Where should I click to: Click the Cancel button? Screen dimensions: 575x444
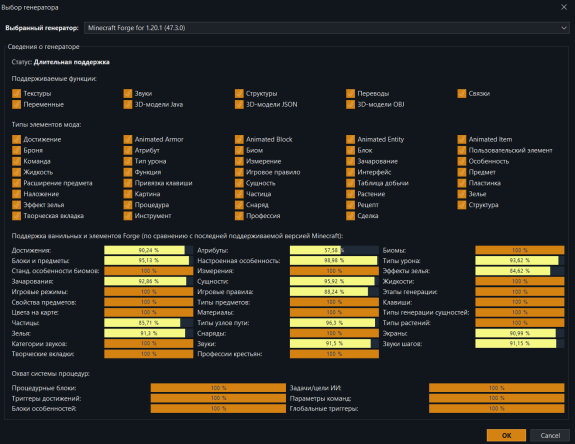[550, 435]
